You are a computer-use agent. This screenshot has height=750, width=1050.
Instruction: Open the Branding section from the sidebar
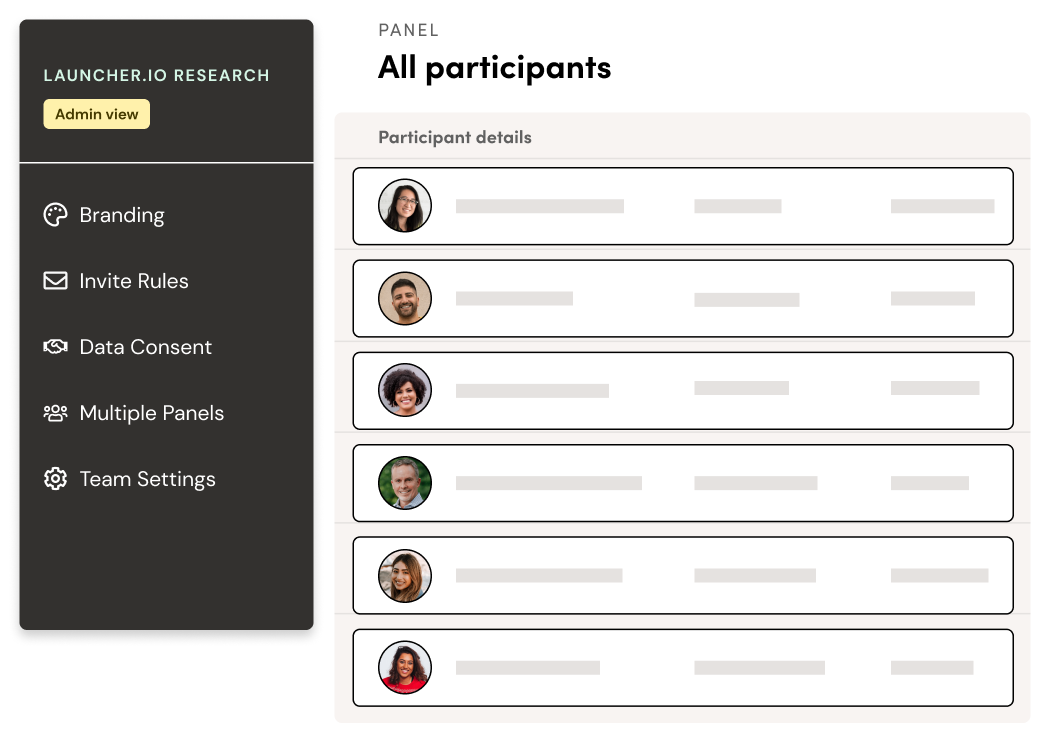(122, 214)
